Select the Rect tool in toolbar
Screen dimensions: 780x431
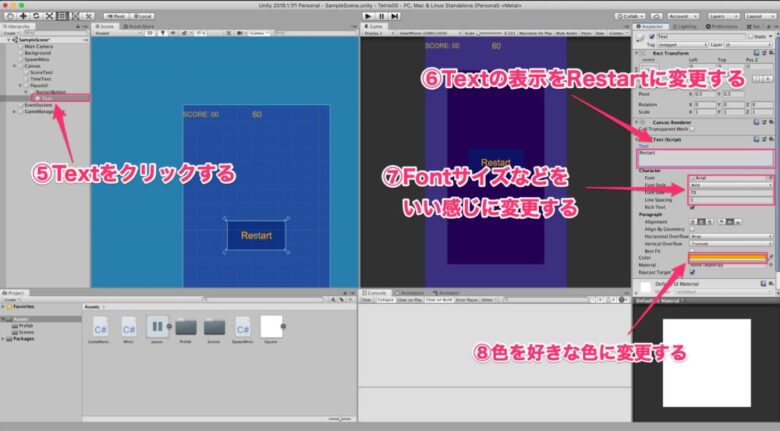(62, 16)
